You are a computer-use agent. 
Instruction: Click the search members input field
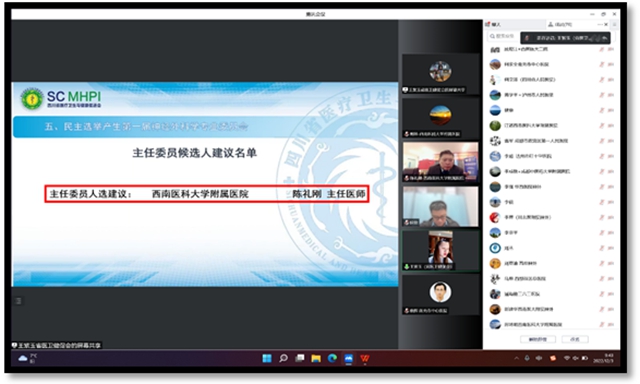coord(503,36)
